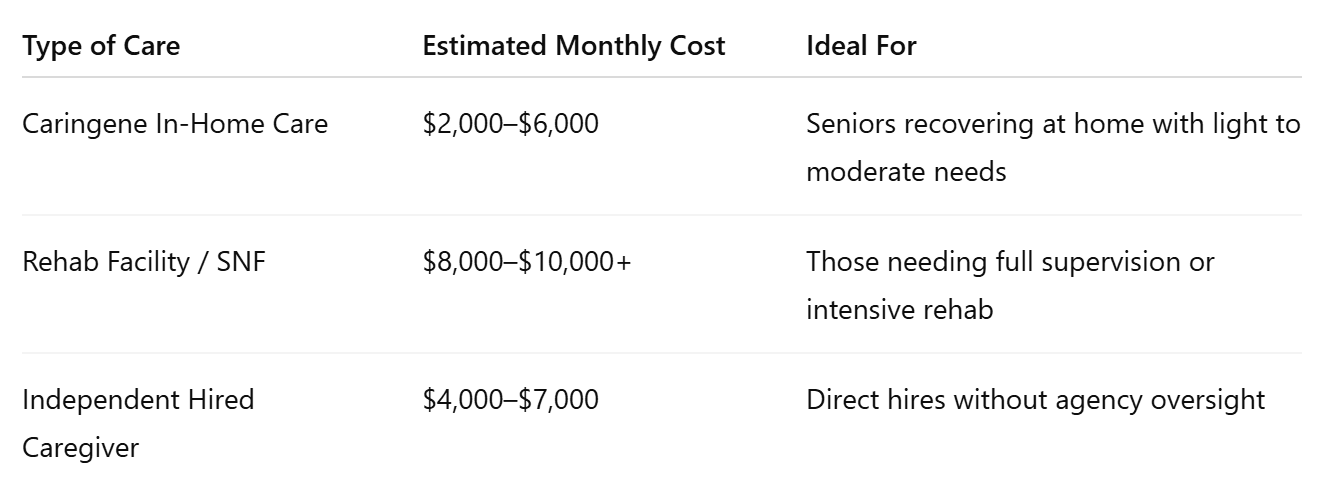Click the intensive rehab text line

pos(900,310)
